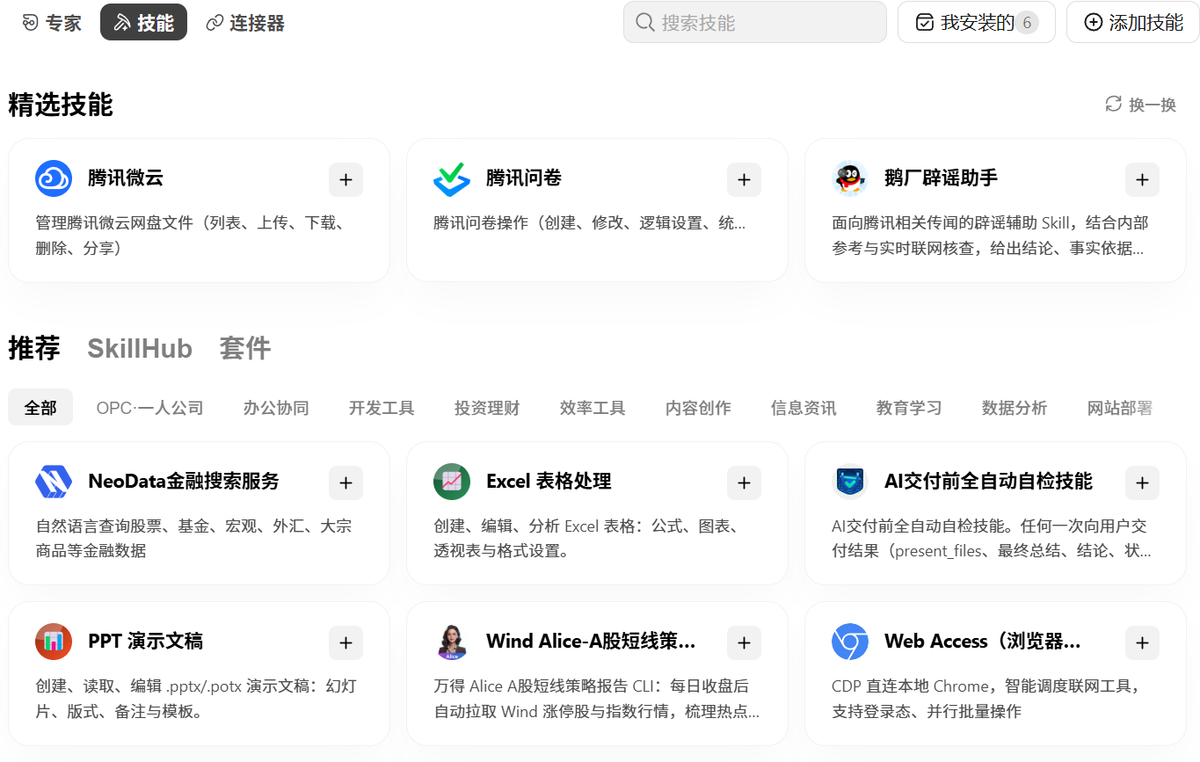Filter by 网站部署 category
The width and height of the screenshot is (1200, 762).
point(1120,408)
